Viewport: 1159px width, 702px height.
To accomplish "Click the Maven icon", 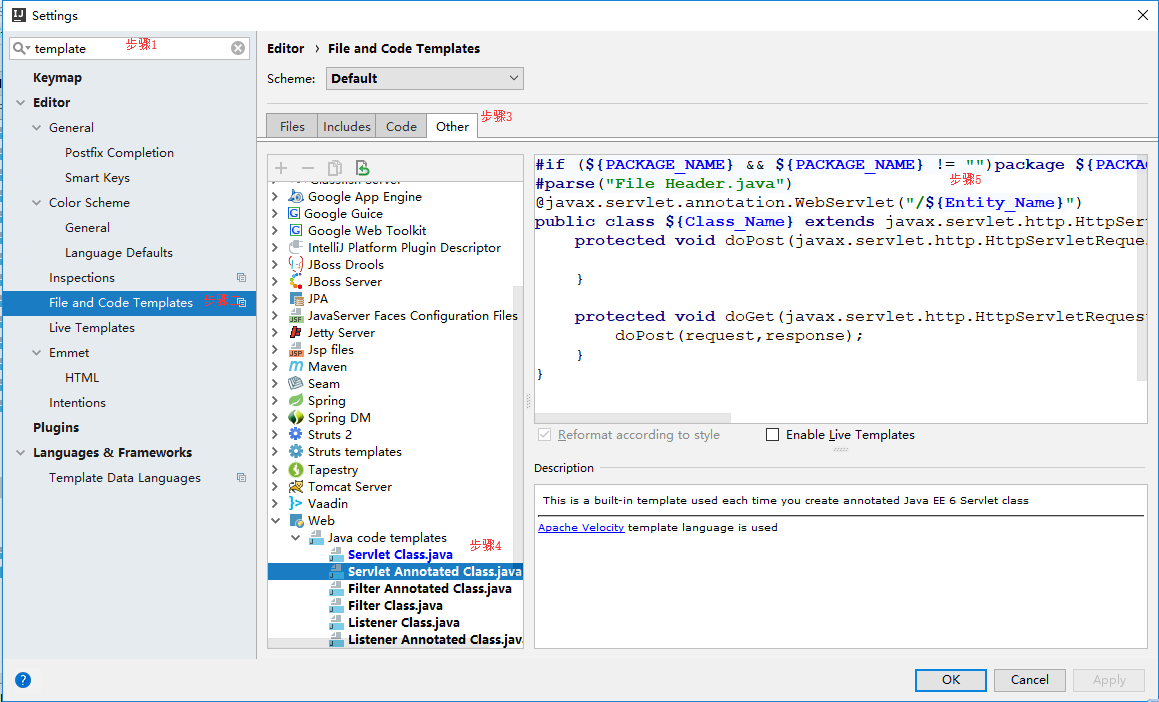I will coord(296,367).
